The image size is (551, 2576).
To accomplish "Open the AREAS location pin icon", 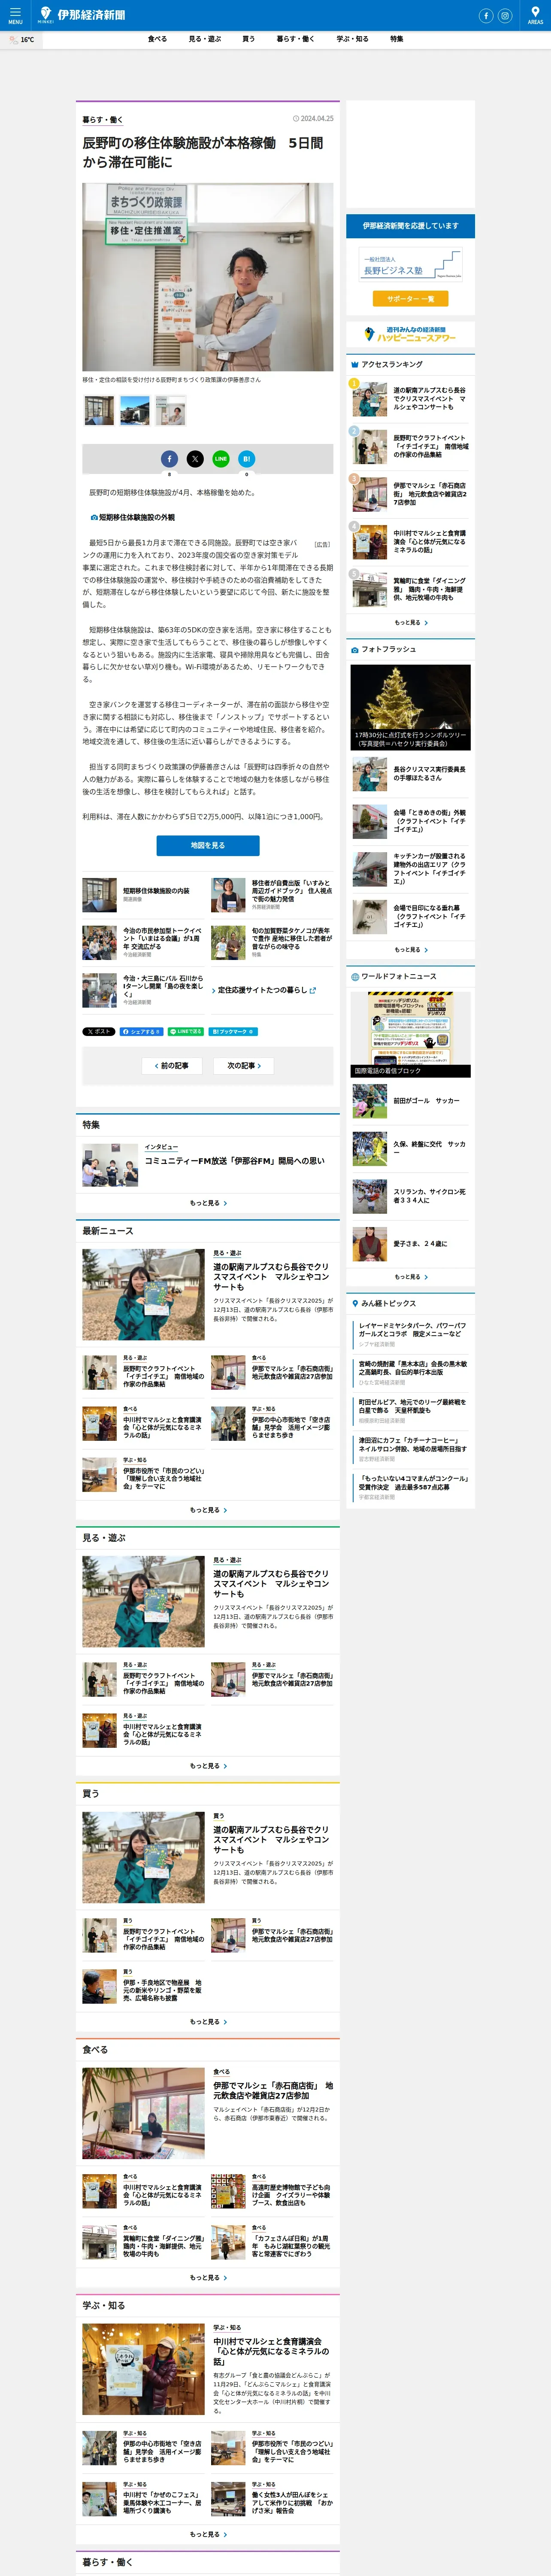I will coord(535,15).
